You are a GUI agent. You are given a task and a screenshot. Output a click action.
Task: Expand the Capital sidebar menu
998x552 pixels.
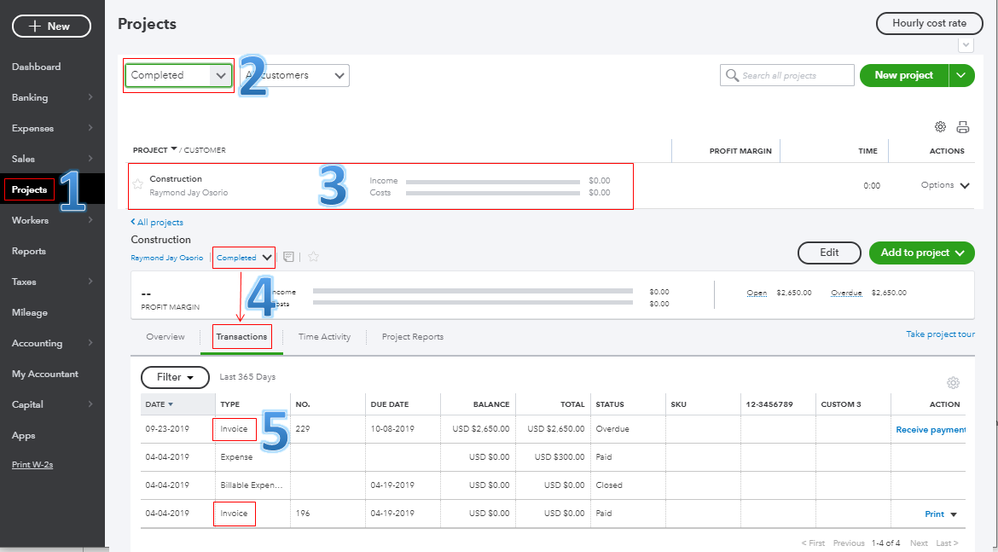pos(52,404)
